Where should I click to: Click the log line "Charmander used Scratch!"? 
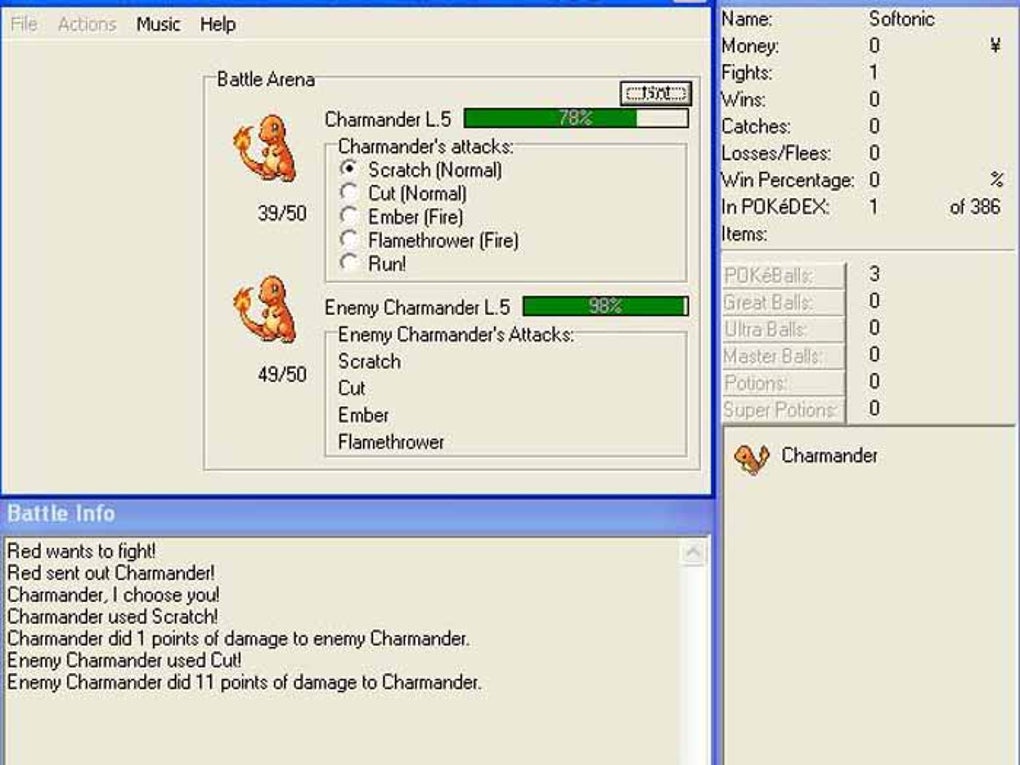pyautogui.click(x=113, y=617)
